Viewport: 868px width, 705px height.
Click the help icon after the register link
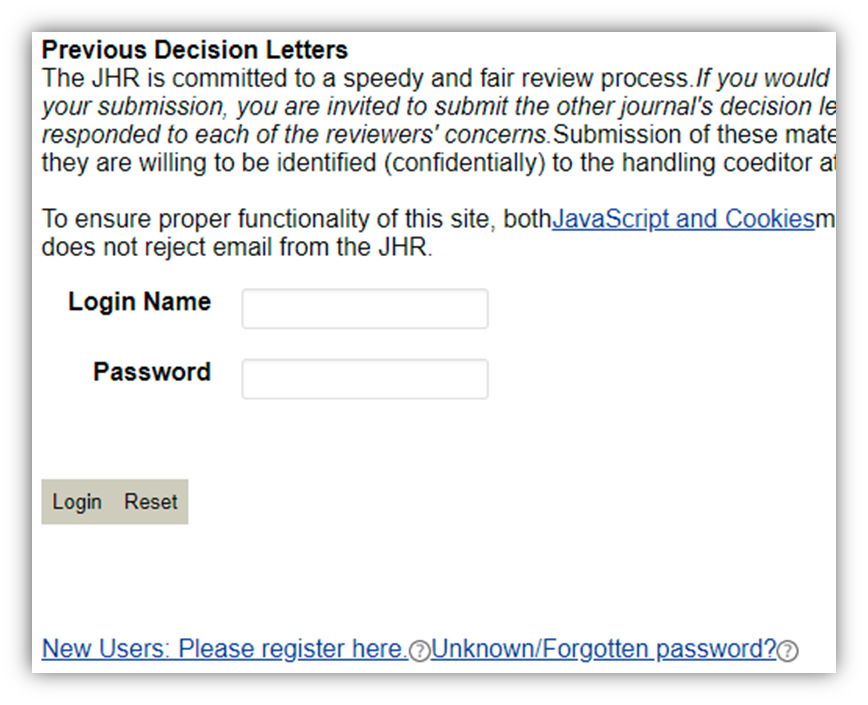[x=420, y=651]
